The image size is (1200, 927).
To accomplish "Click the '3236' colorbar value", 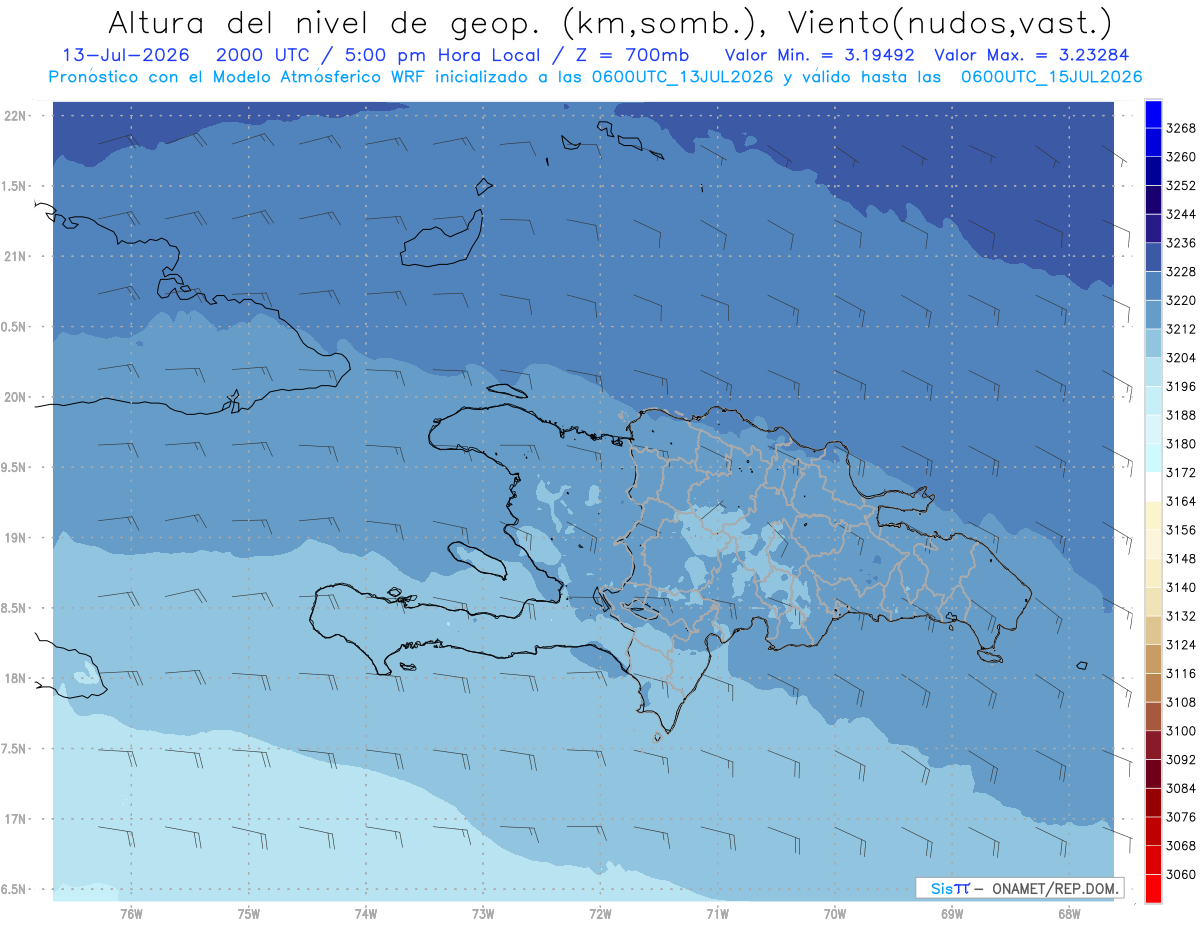I will (1181, 242).
